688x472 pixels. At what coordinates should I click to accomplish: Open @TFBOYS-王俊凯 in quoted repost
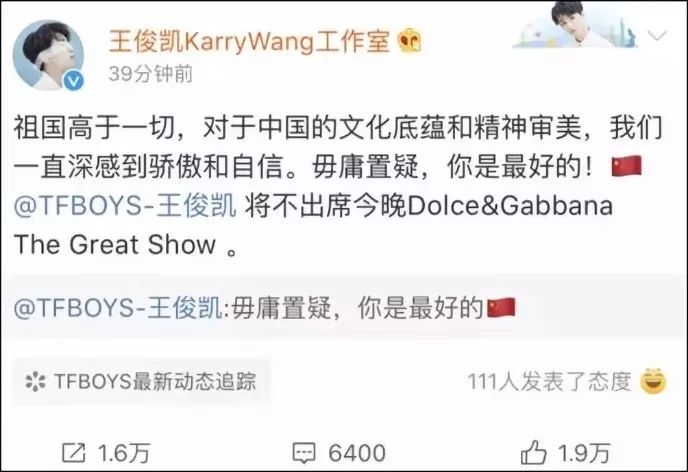(x=118, y=307)
